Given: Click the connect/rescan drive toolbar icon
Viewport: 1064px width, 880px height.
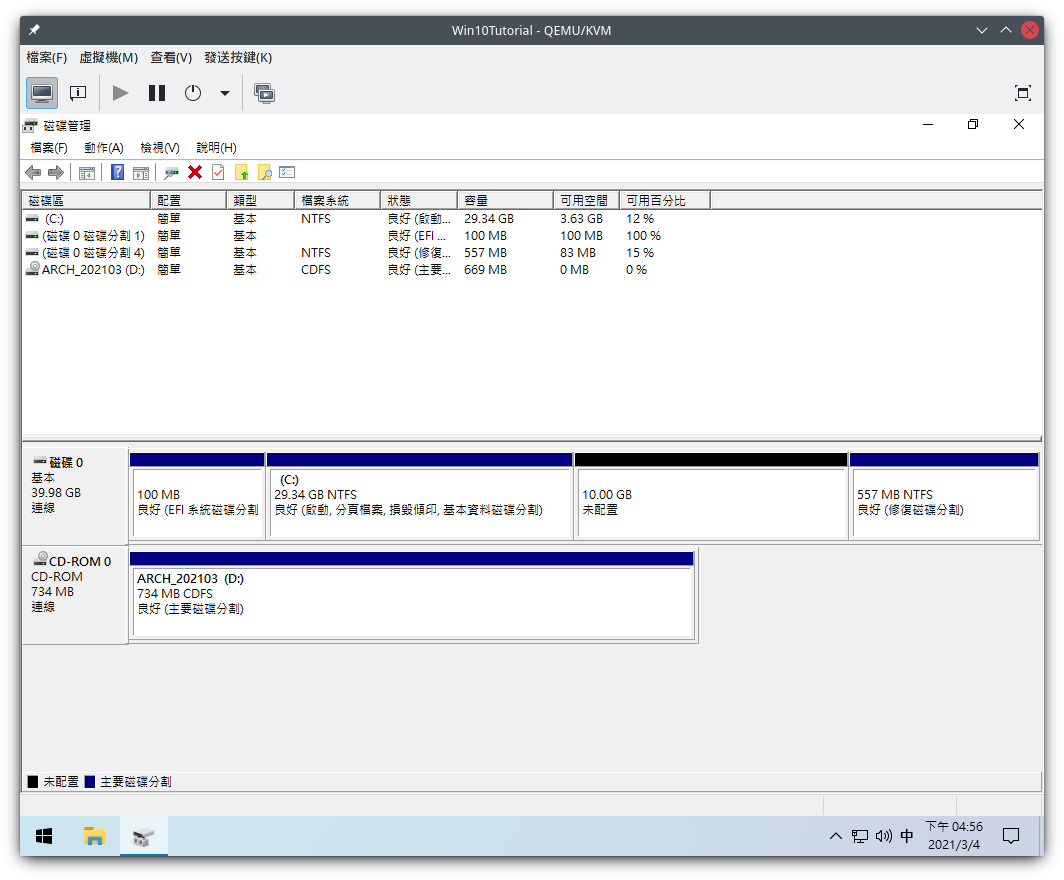Looking at the screenshot, I should 171,172.
